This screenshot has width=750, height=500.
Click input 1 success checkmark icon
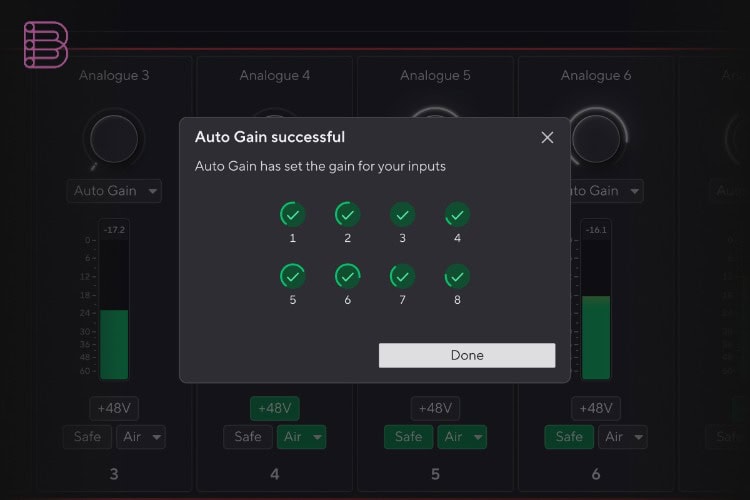point(292,214)
